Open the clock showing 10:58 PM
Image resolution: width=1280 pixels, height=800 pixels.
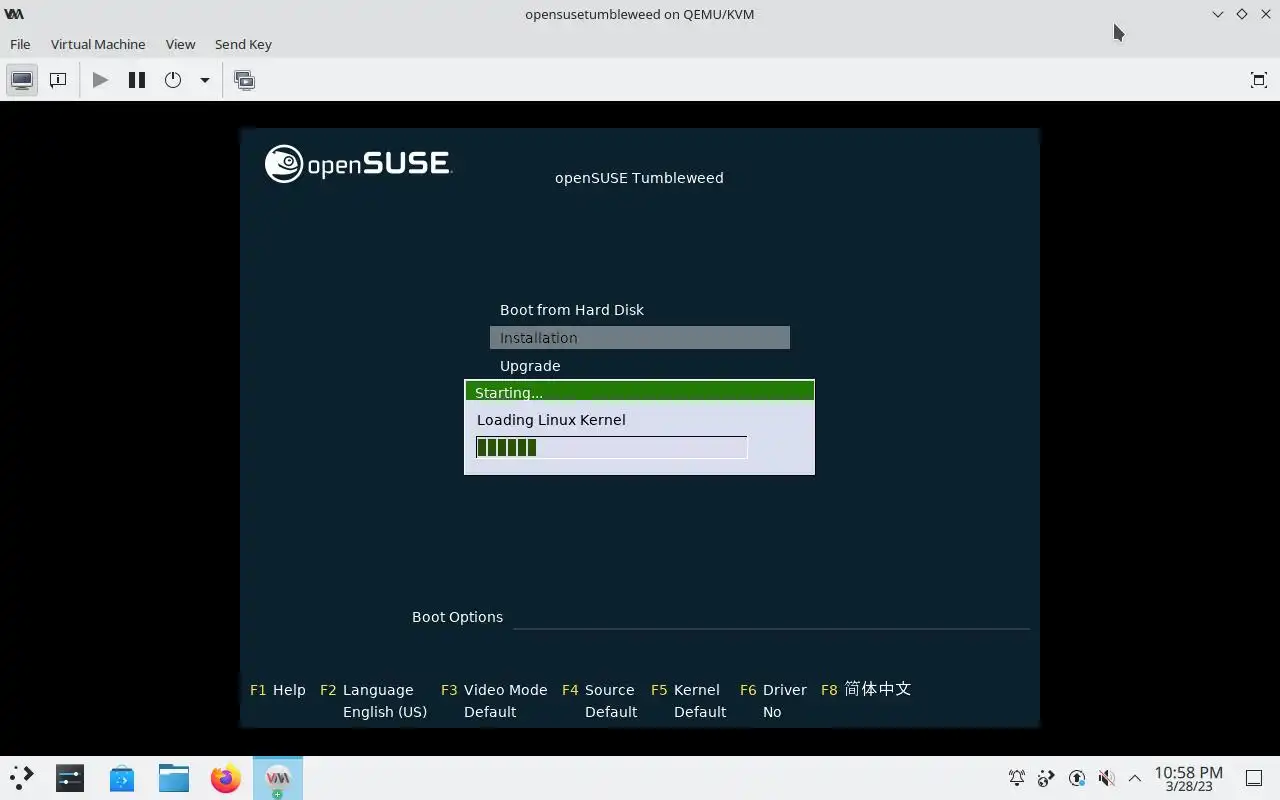pyautogui.click(x=1188, y=778)
